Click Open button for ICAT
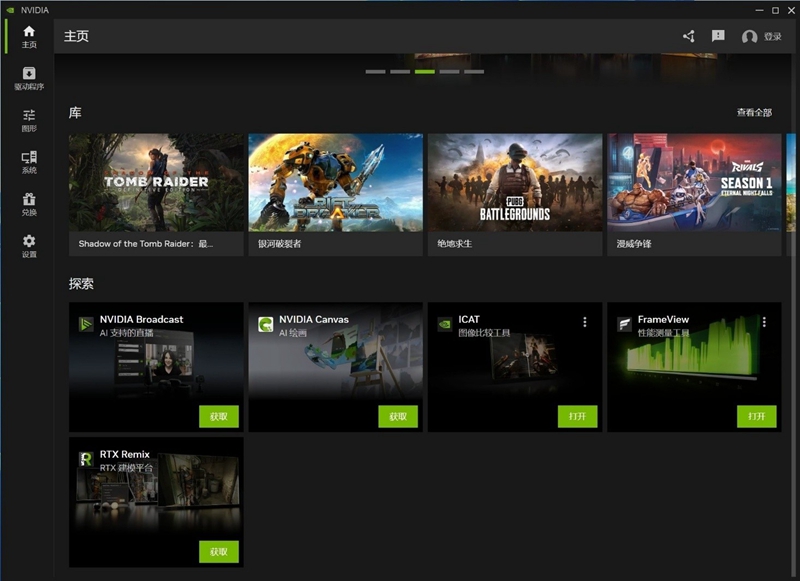Image resolution: width=800 pixels, height=581 pixels. click(x=577, y=416)
